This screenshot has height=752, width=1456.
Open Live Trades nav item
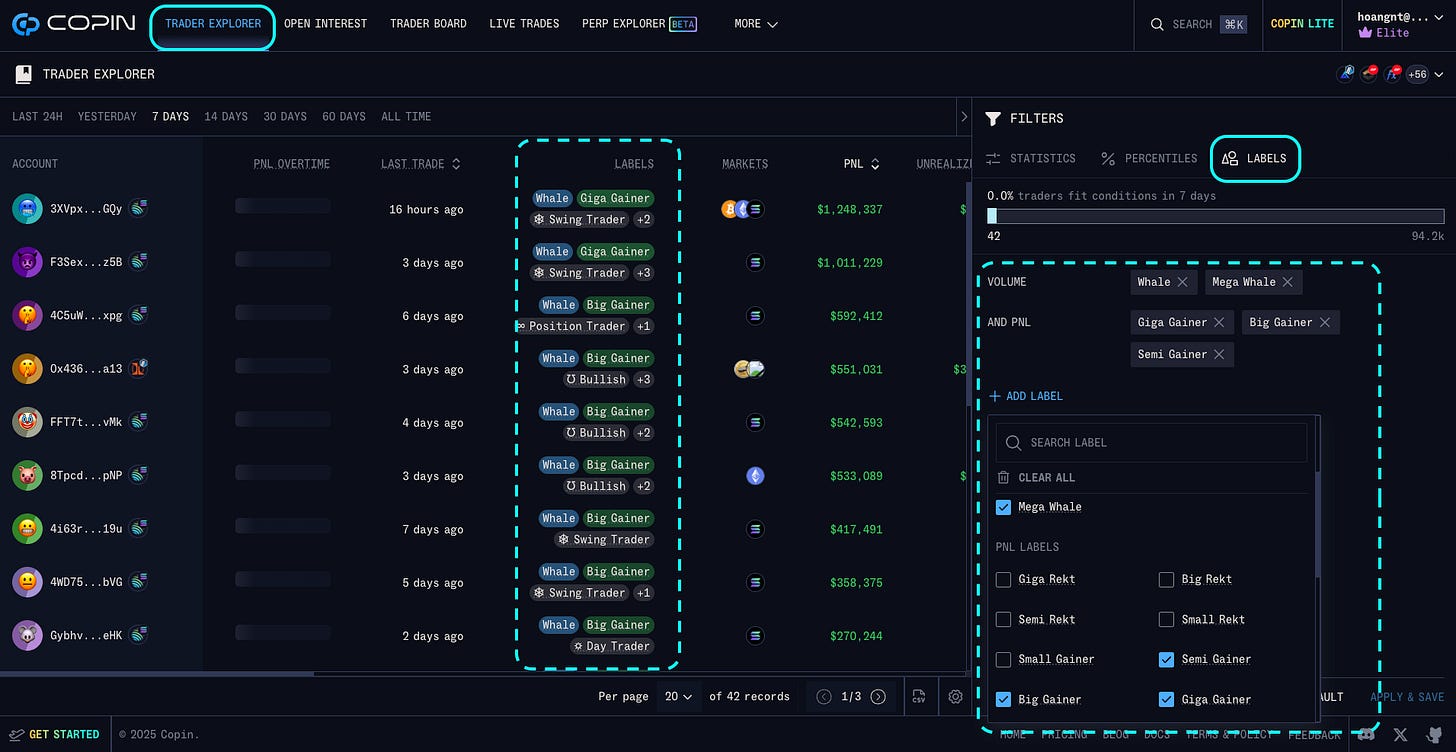click(524, 24)
